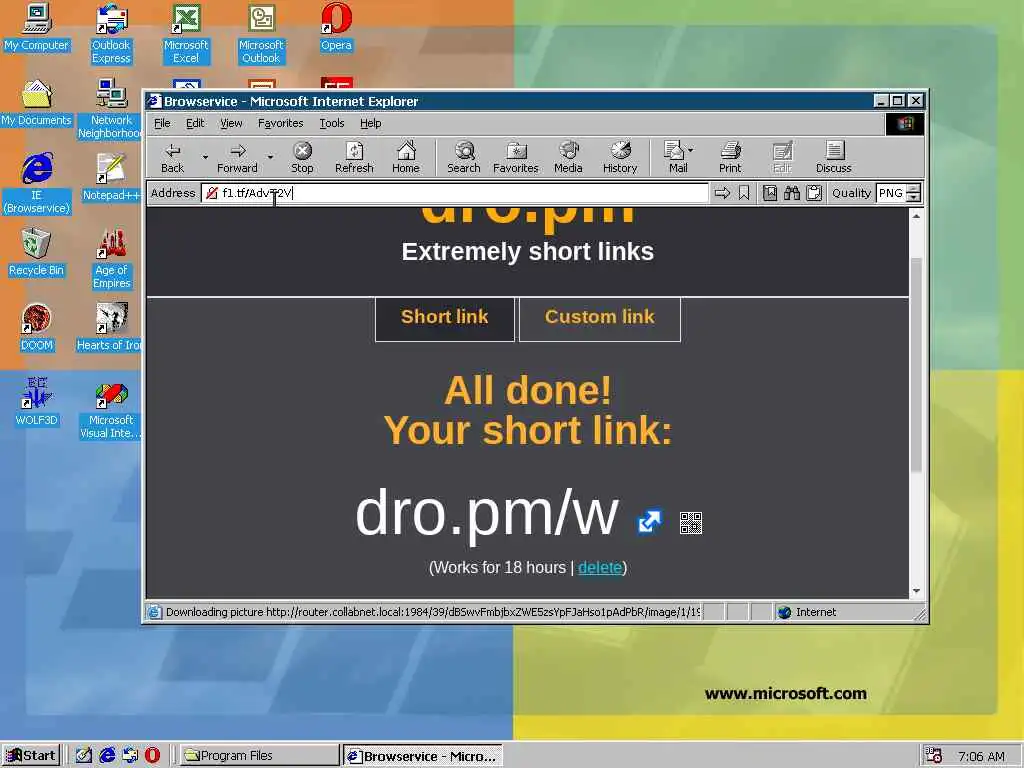
Task: Open the IE (Browservice) desktop shortcut
Action: coord(37,184)
